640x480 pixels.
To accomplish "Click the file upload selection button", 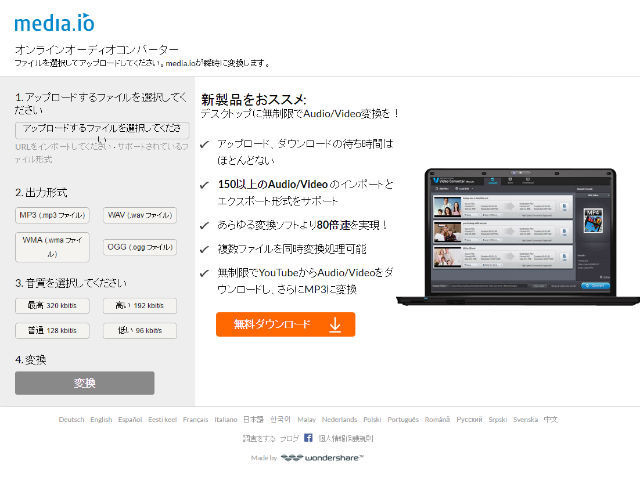I will [x=102, y=130].
